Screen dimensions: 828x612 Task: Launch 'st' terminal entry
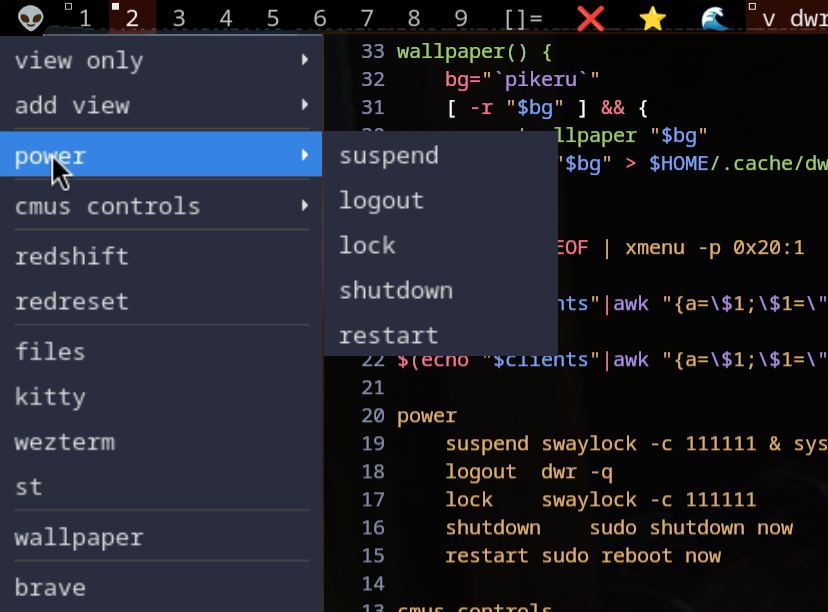click(161, 486)
